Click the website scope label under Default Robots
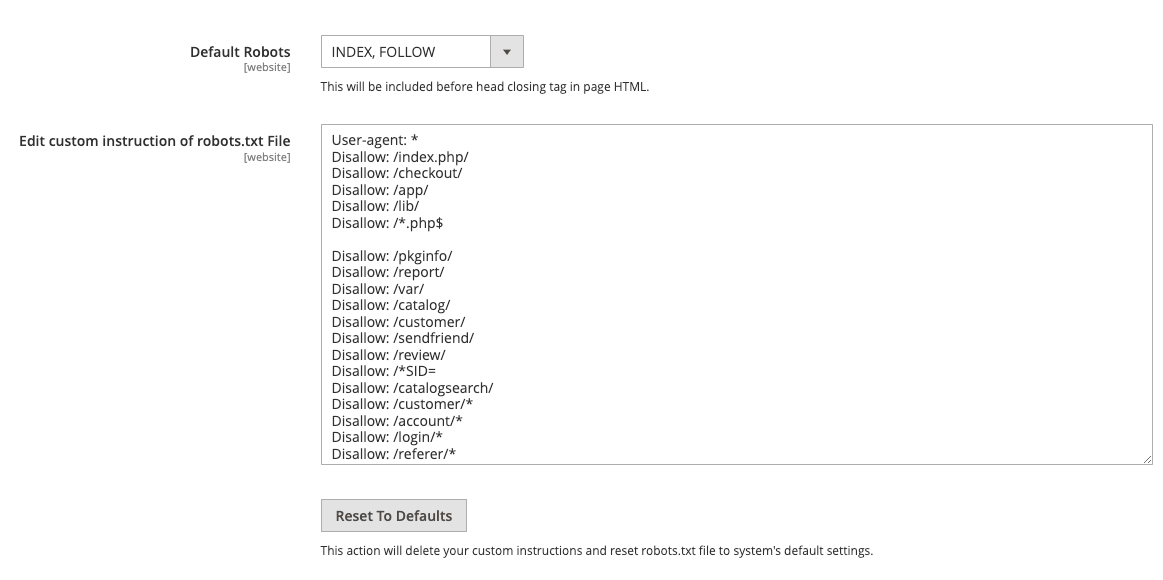This screenshot has width=1163, height=580. [x=267, y=67]
